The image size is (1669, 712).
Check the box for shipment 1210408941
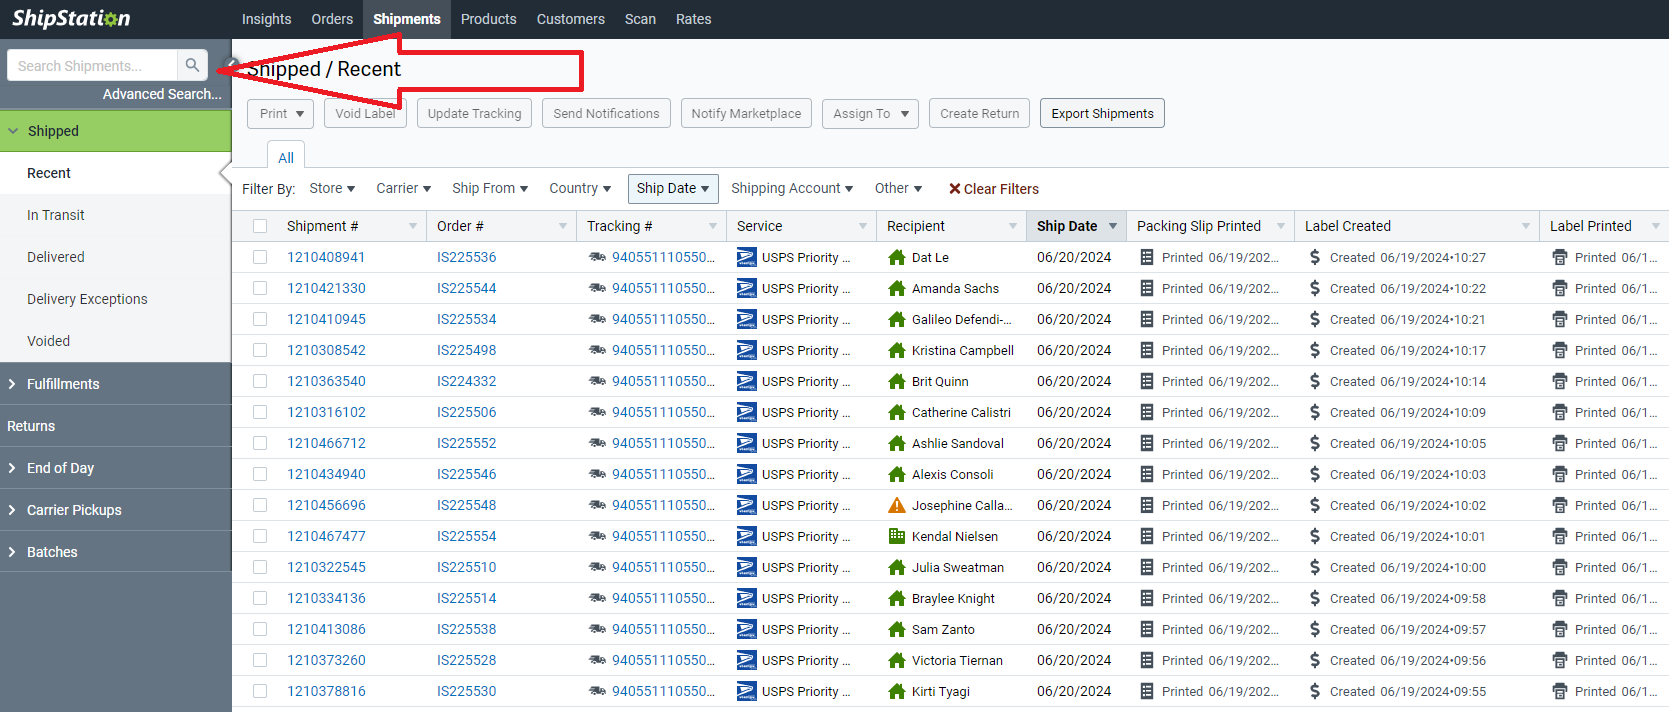260,257
